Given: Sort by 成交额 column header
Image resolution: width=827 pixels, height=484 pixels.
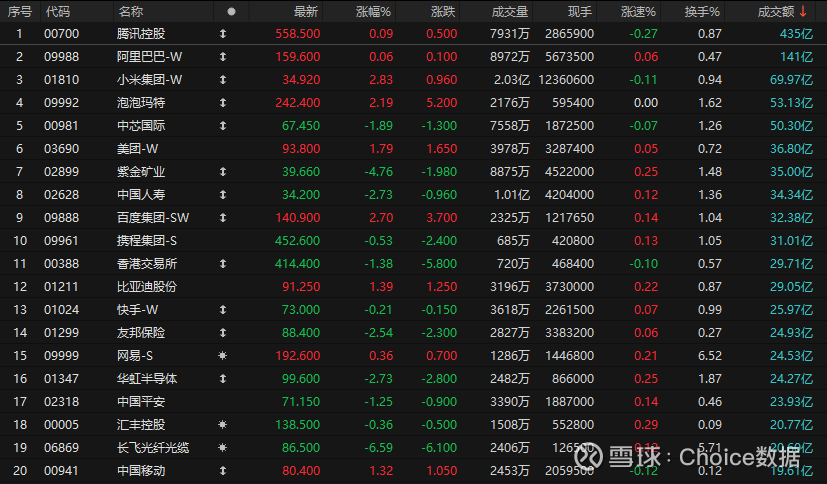Looking at the screenshot, I should (776, 12).
